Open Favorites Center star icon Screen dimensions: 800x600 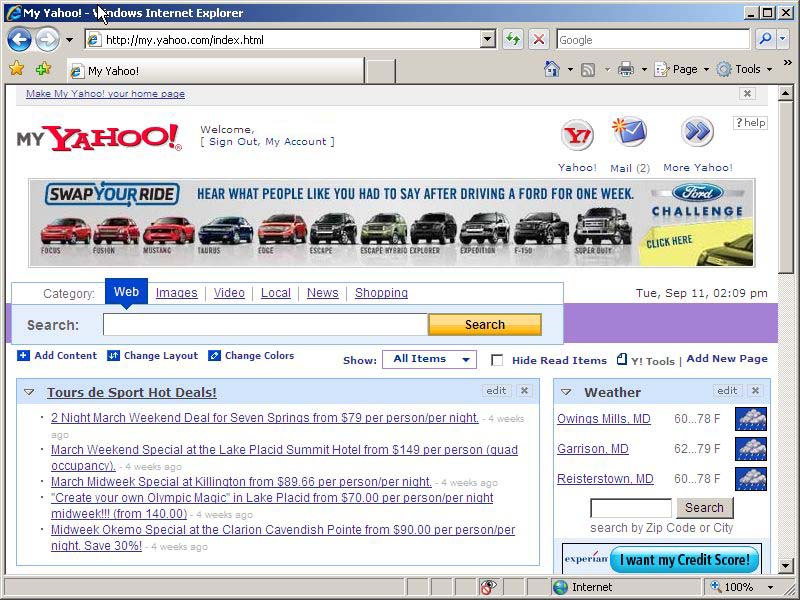[16, 68]
